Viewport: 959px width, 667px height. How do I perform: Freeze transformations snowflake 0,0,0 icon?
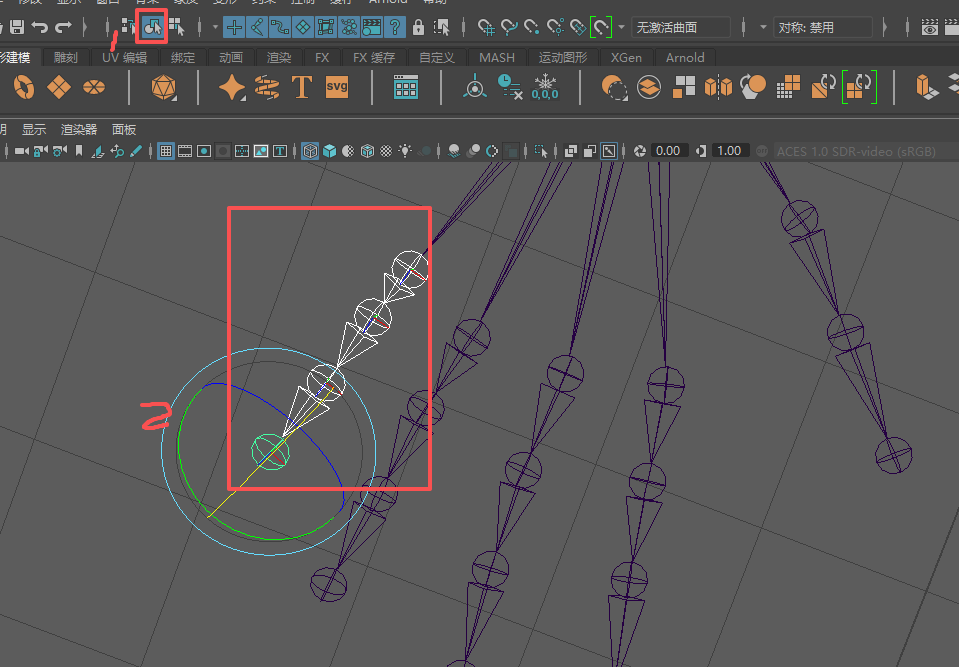click(x=545, y=87)
